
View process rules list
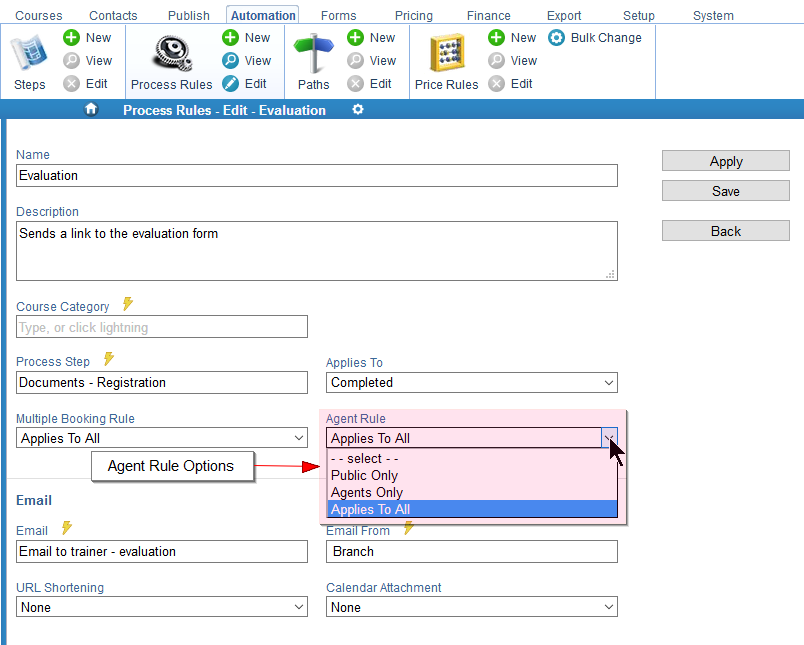click(x=246, y=61)
